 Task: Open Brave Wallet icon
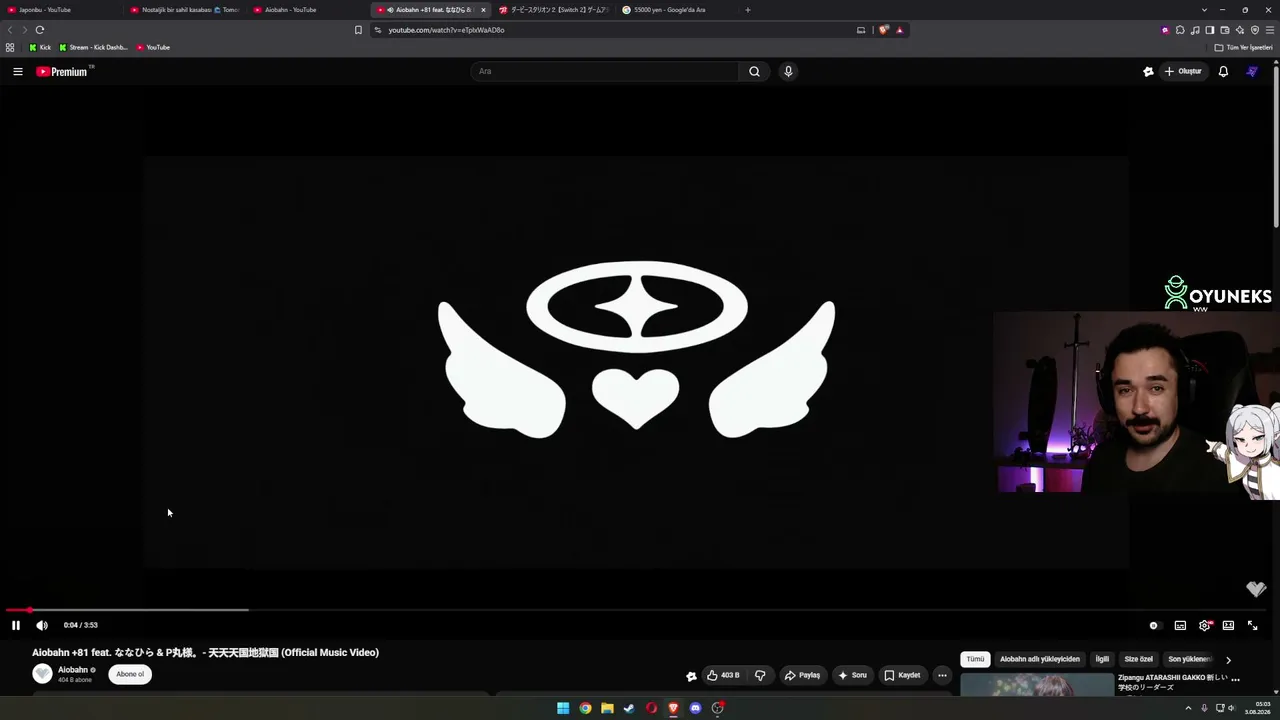pyautogui.click(x=1225, y=30)
